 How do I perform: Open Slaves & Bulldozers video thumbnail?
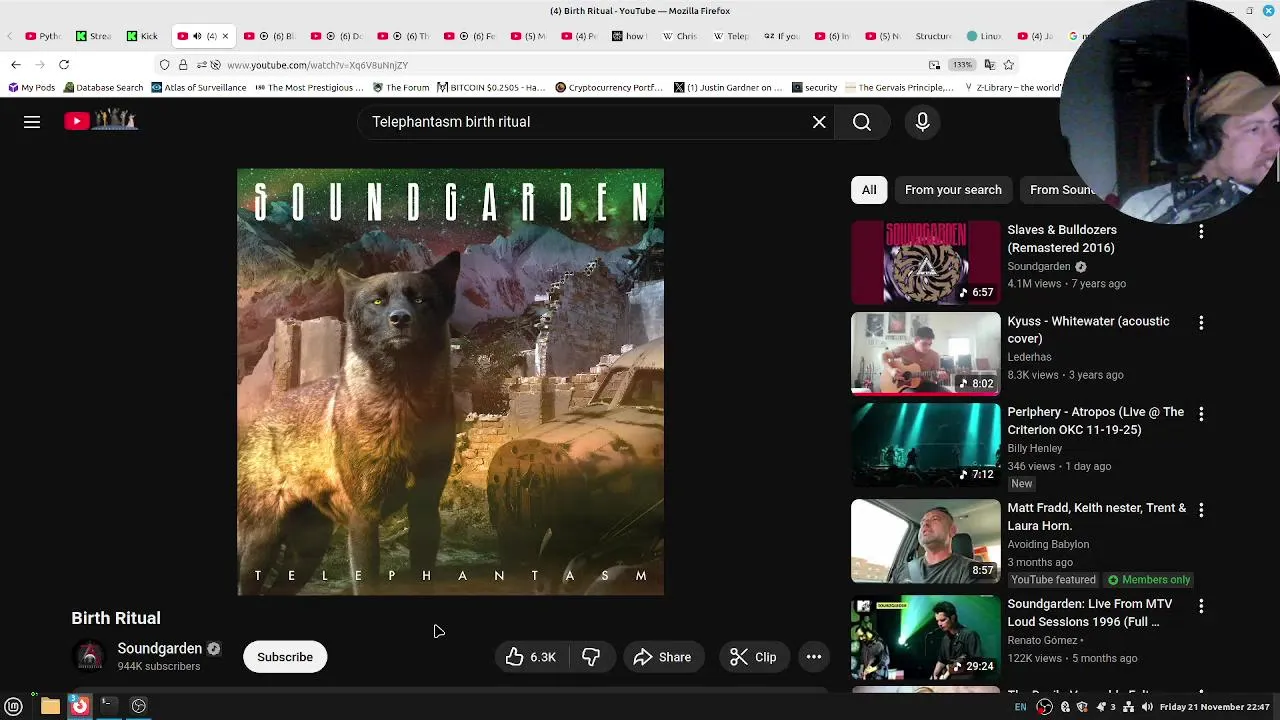pyautogui.click(x=925, y=262)
